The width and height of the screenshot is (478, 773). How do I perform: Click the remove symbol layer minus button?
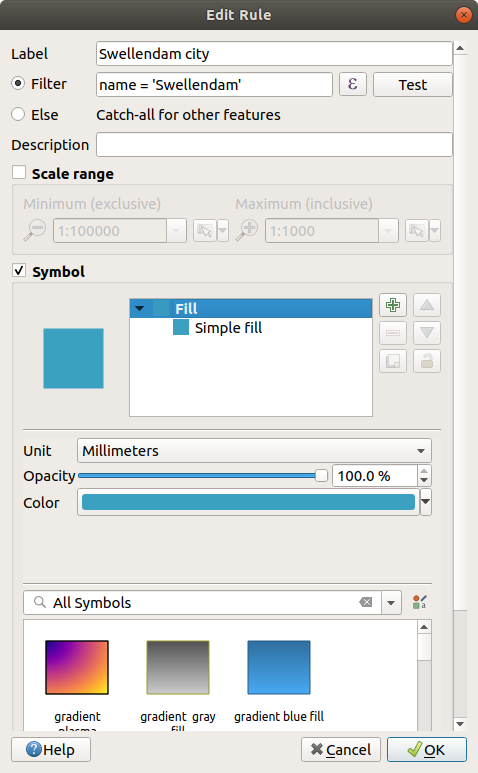[393, 333]
